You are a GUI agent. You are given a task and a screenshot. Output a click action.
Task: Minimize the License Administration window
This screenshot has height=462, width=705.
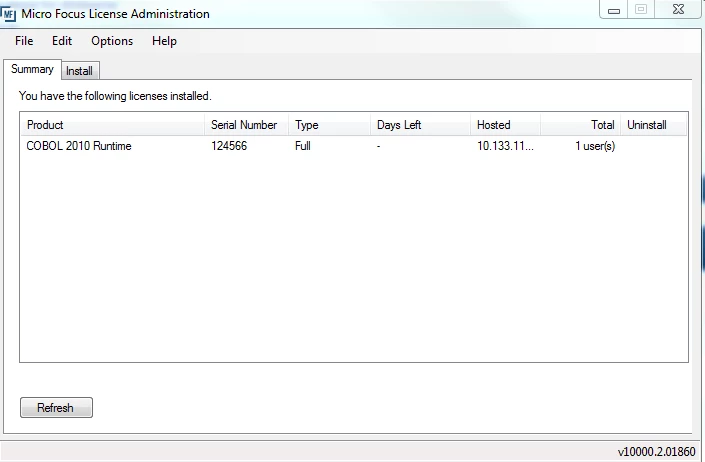pyautogui.click(x=614, y=10)
